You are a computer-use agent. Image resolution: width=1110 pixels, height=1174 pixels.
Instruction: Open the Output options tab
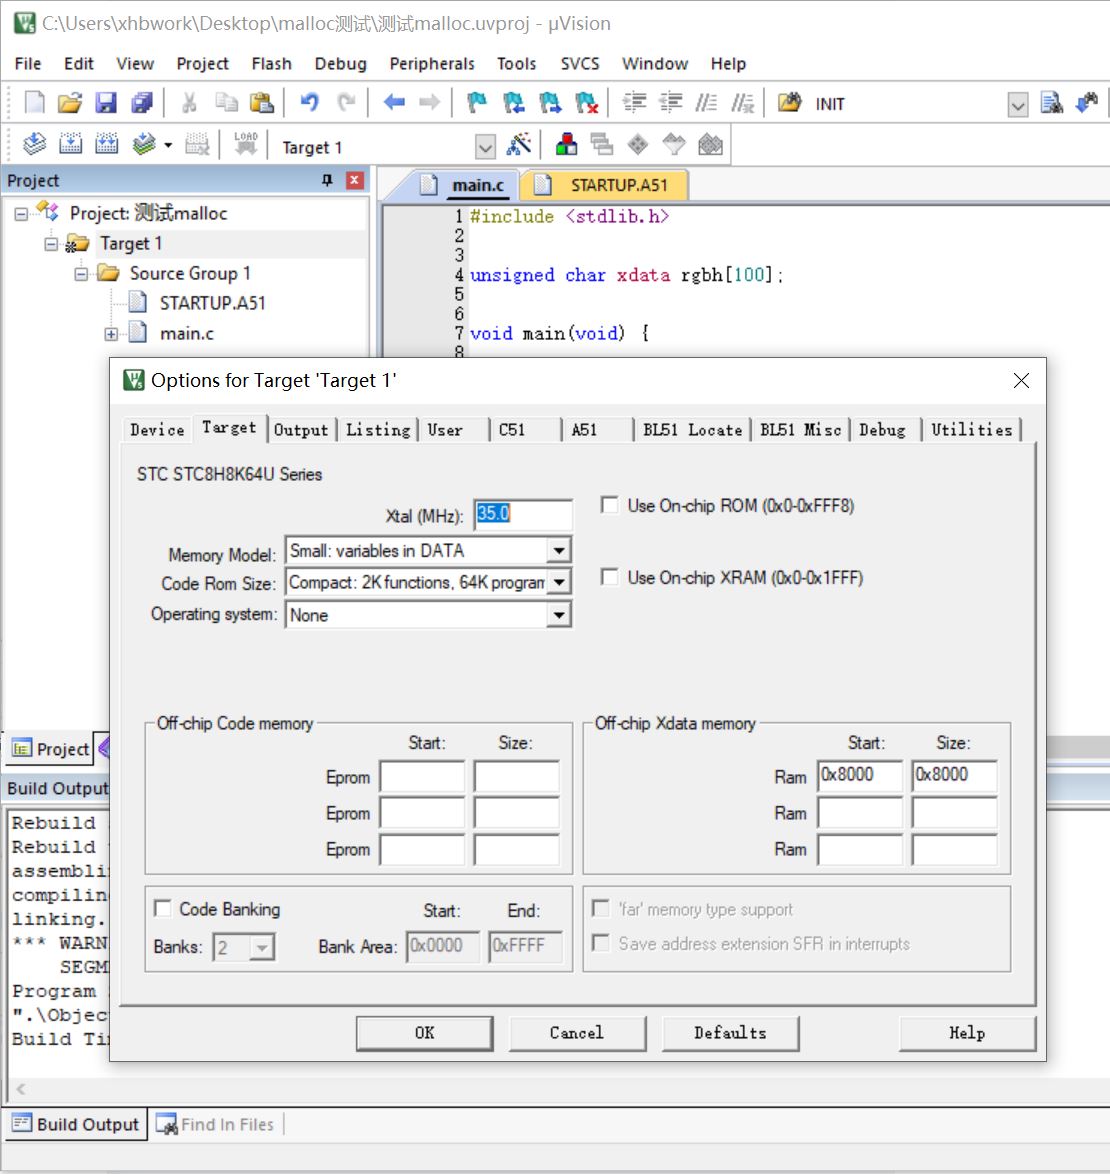tap(301, 430)
